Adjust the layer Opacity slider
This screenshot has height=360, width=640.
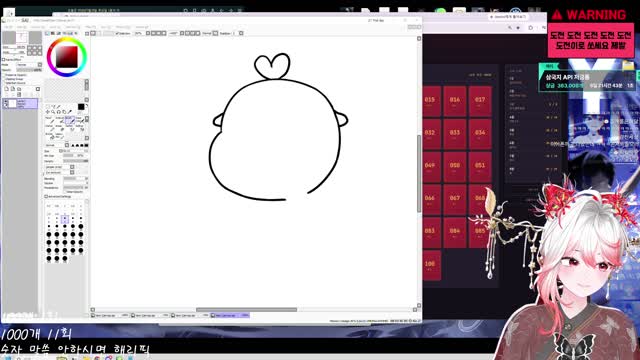[x=29, y=70]
